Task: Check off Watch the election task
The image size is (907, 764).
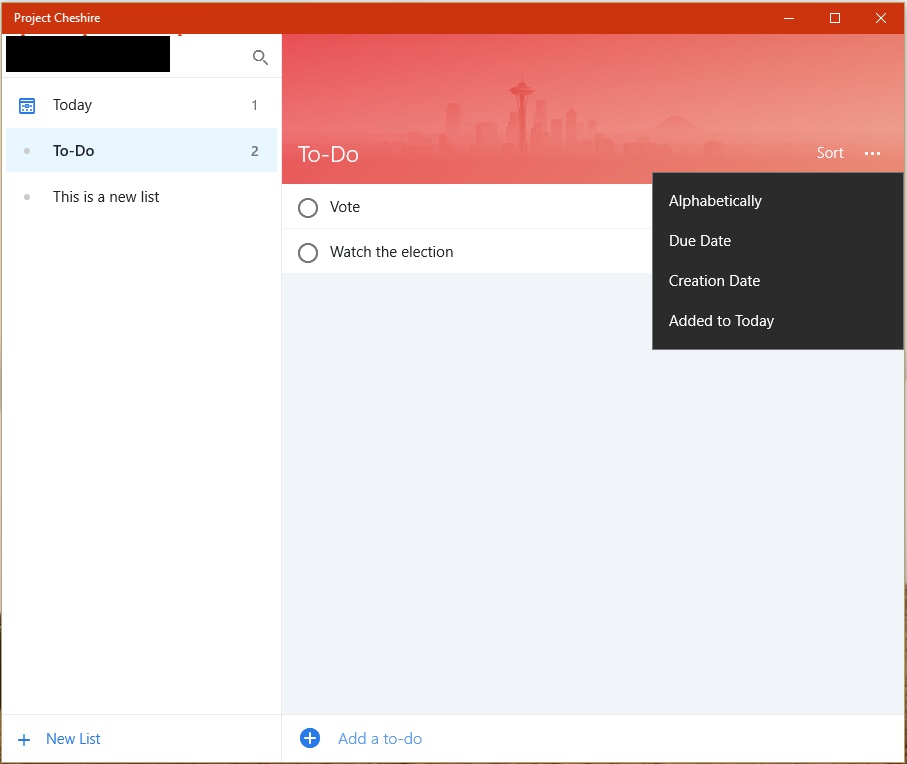Action: pos(308,252)
